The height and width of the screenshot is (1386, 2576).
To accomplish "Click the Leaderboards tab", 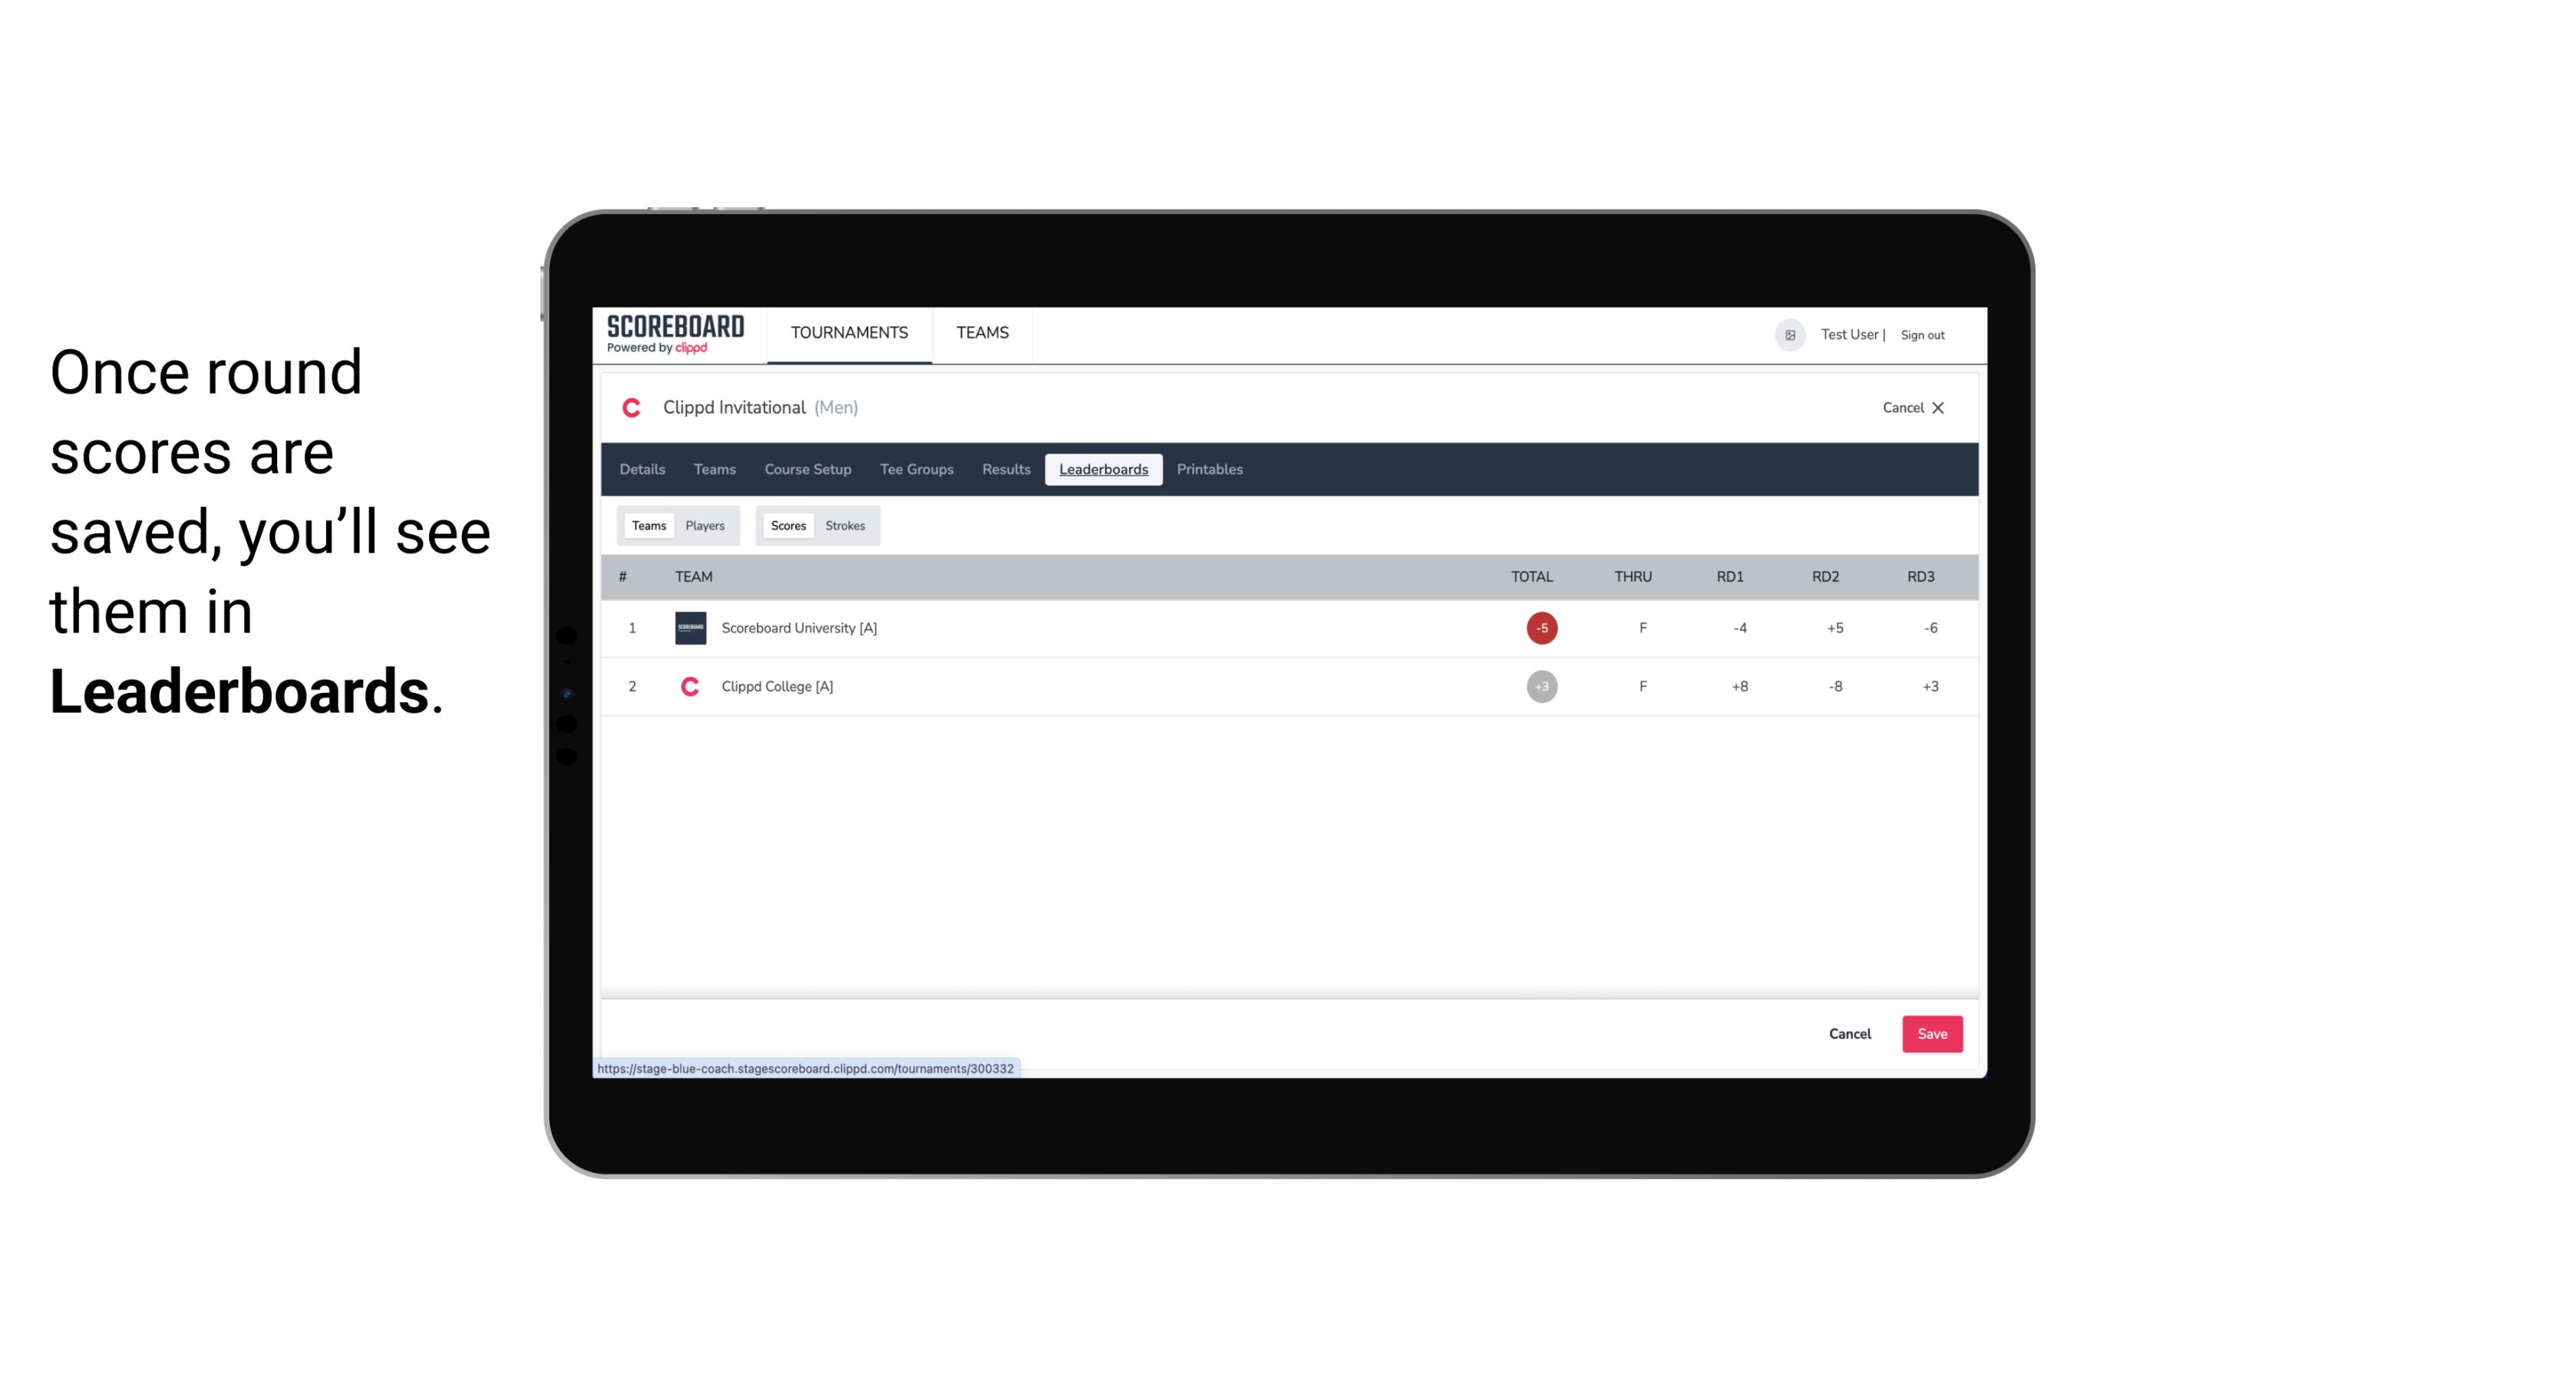I will click(1105, 470).
